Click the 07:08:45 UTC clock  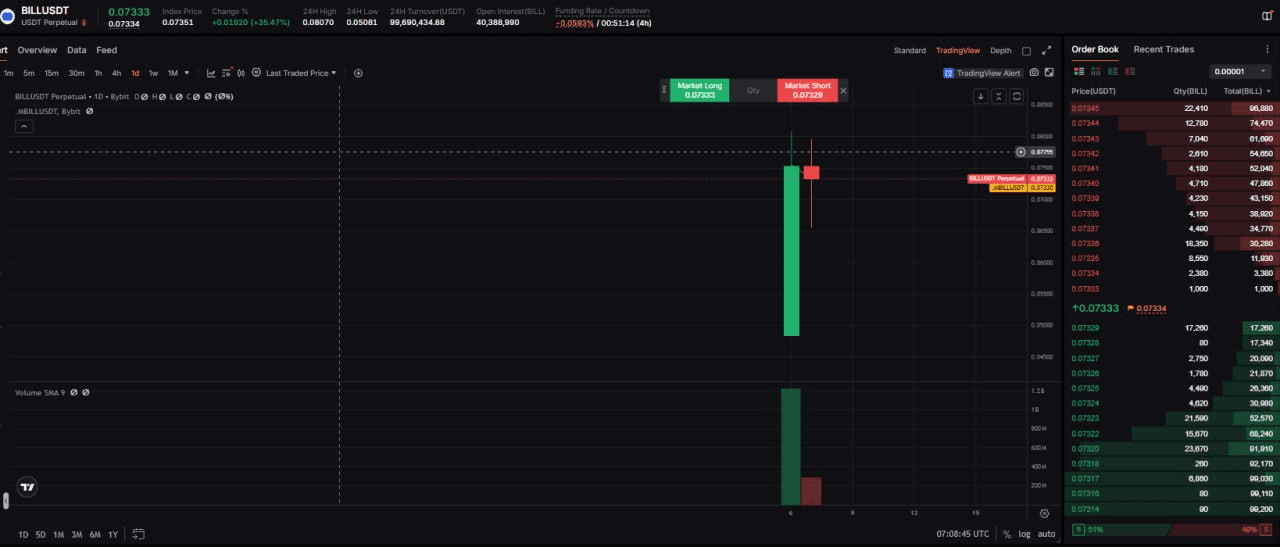pos(963,534)
